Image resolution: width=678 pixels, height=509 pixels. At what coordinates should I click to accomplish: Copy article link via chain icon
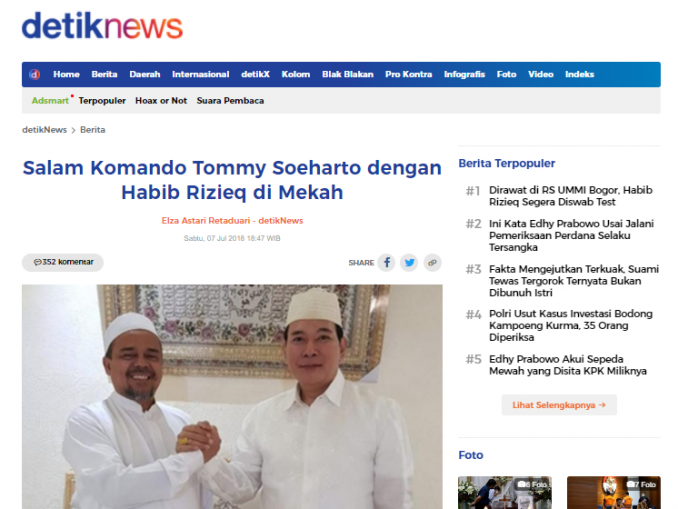click(x=432, y=263)
